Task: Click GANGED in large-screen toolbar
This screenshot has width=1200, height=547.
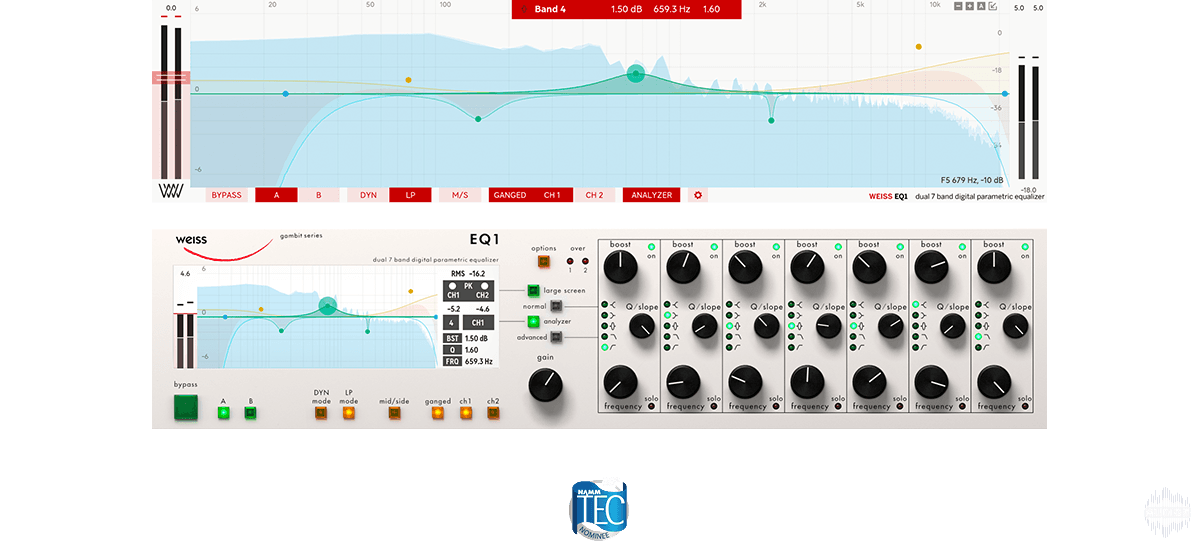Action: (x=510, y=195)
